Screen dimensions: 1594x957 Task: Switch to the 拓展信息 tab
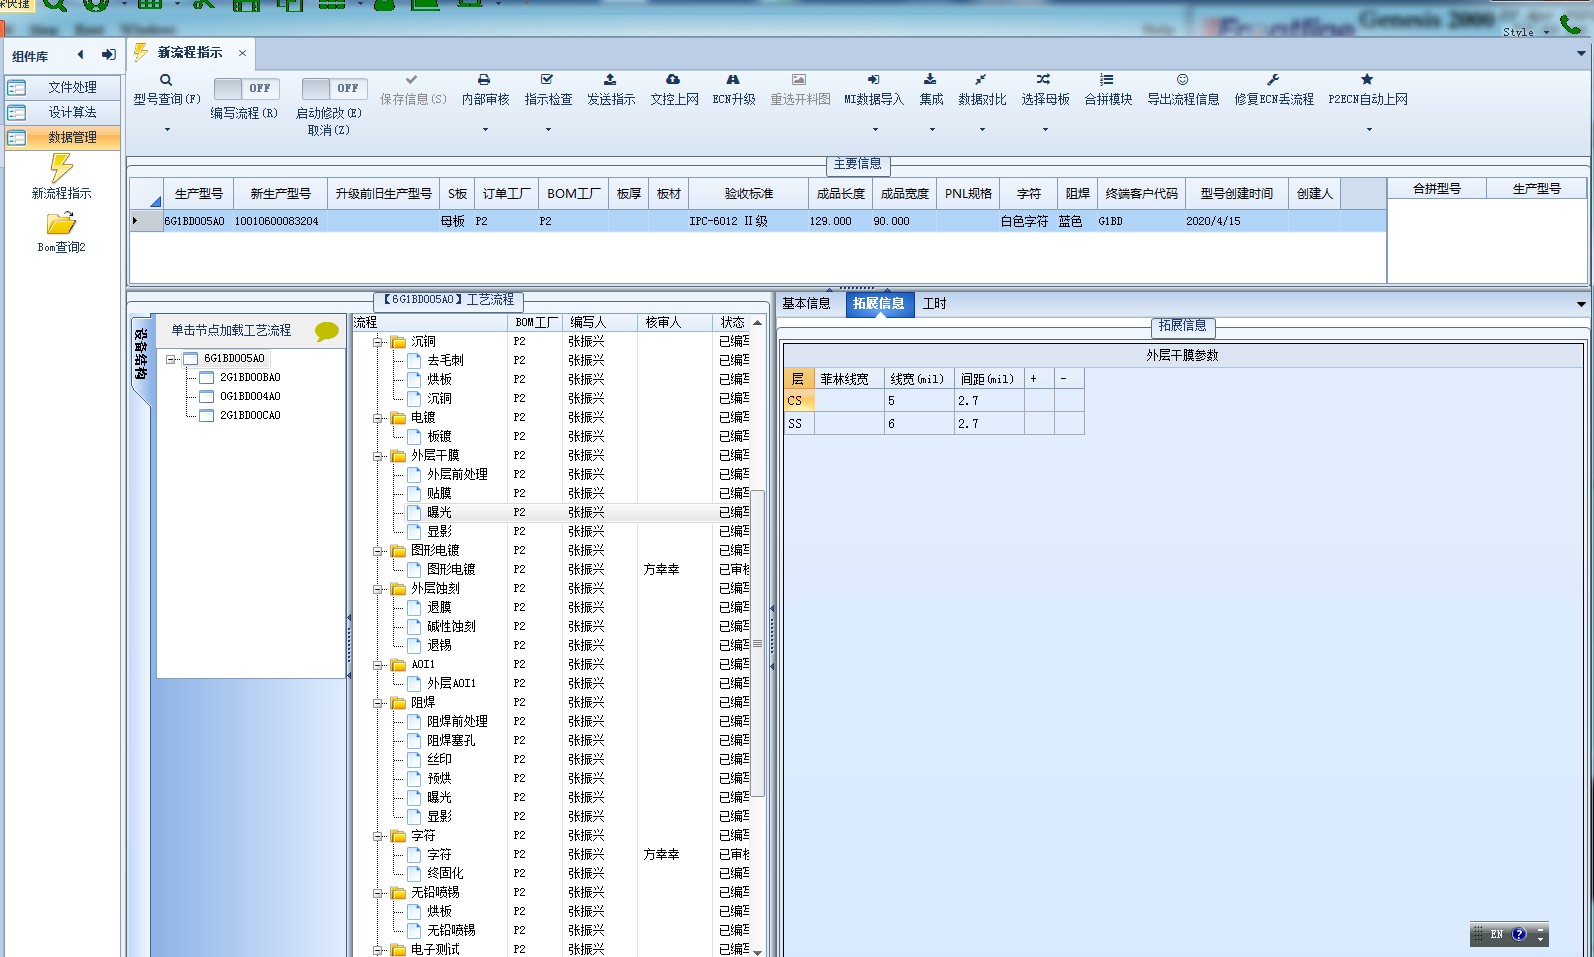click(x=879, y=304)
